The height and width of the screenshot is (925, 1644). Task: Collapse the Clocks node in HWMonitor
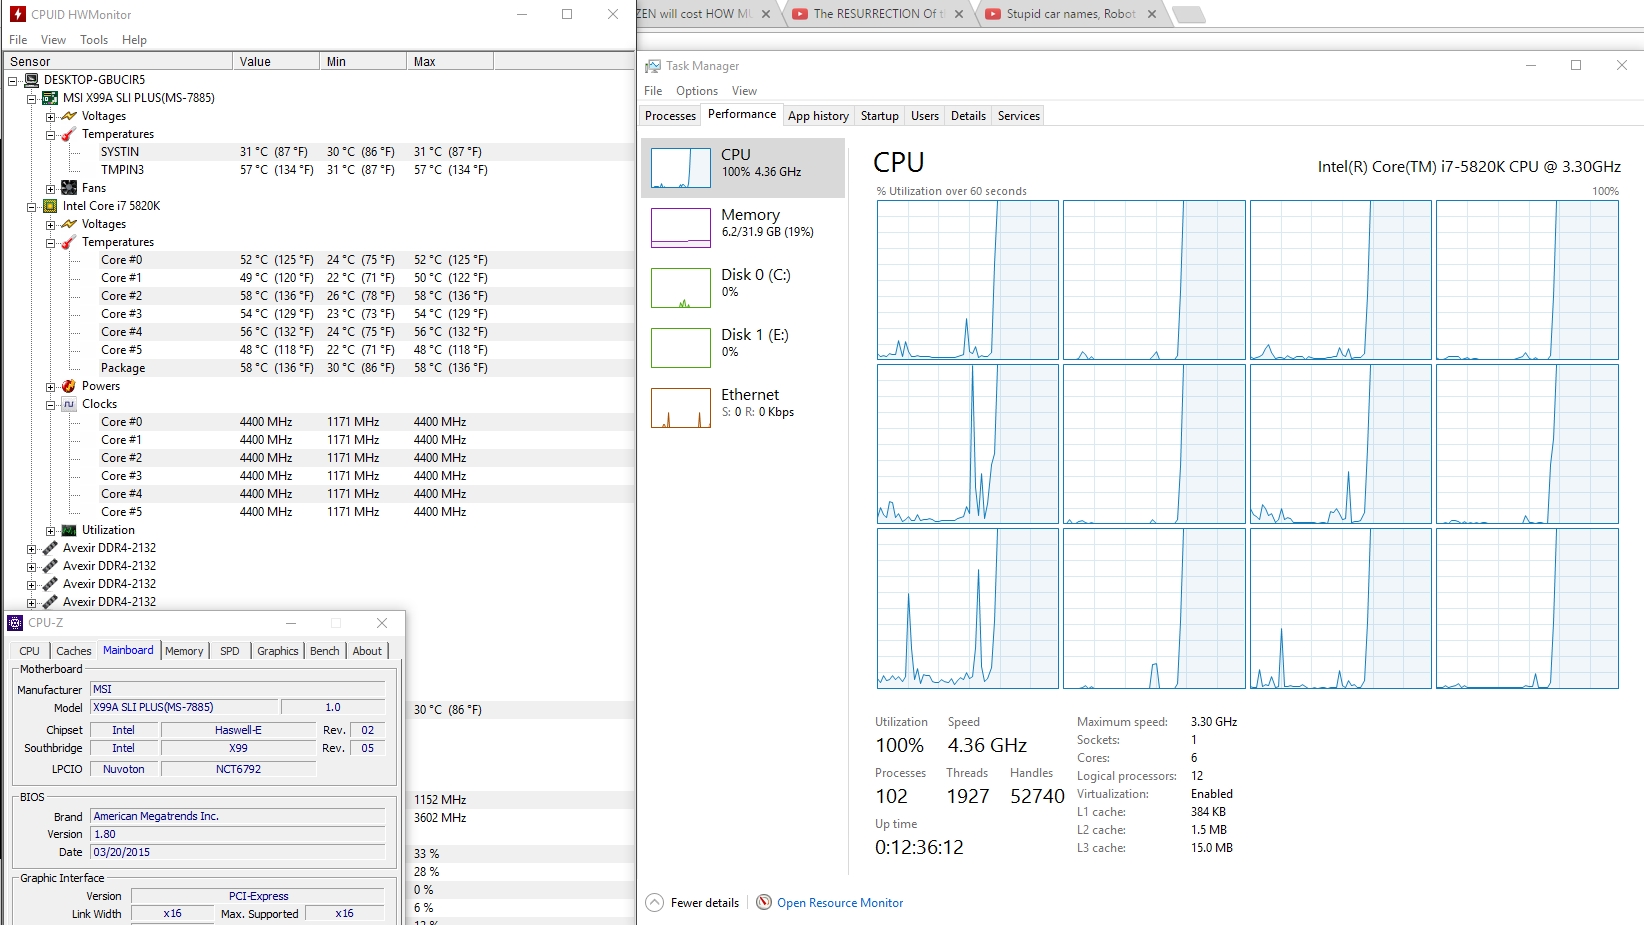pyautogui.click(x=51, y=405)
